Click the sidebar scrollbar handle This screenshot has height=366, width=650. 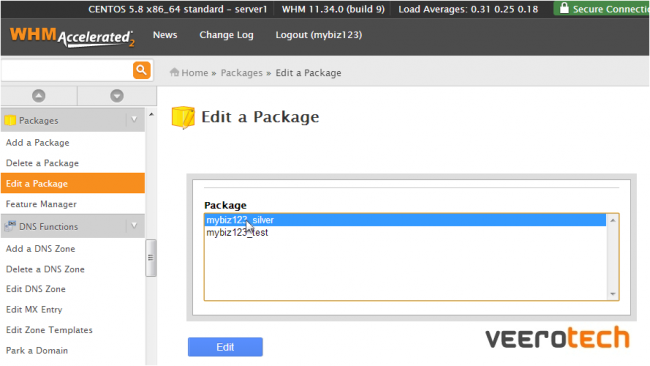click(x=151, y=257)
